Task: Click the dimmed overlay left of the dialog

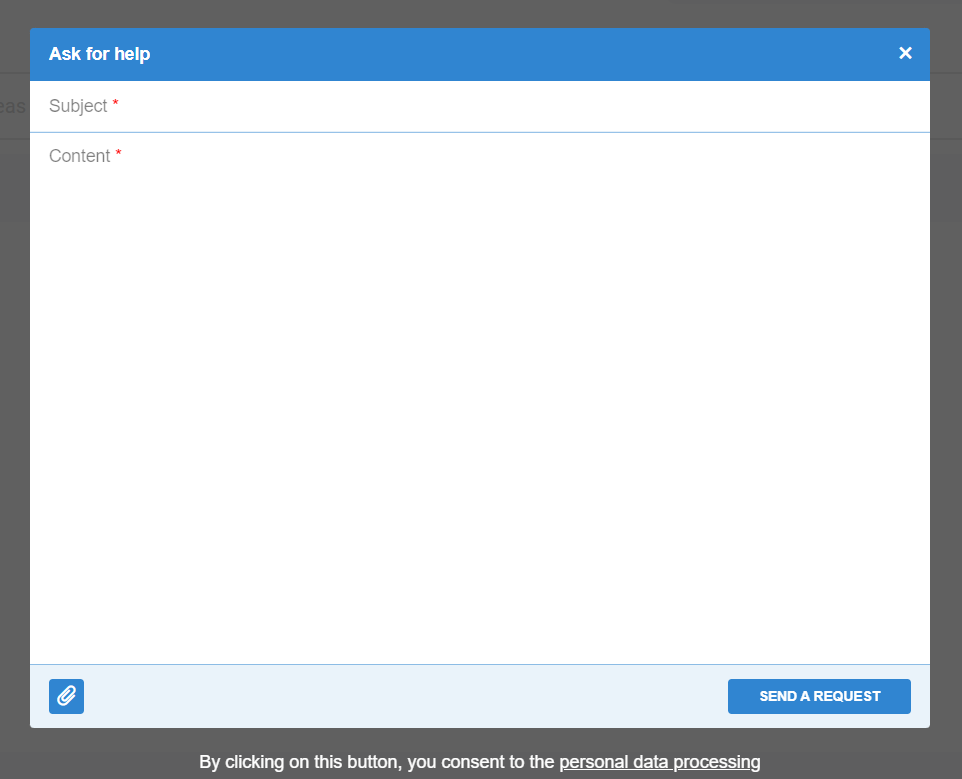Action: click(14, 400)
